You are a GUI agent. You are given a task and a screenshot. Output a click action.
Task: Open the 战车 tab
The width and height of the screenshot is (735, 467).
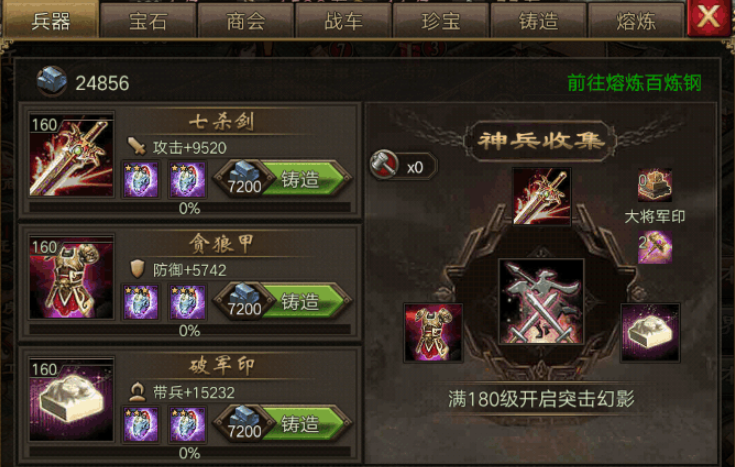click(x=343, y=22)
